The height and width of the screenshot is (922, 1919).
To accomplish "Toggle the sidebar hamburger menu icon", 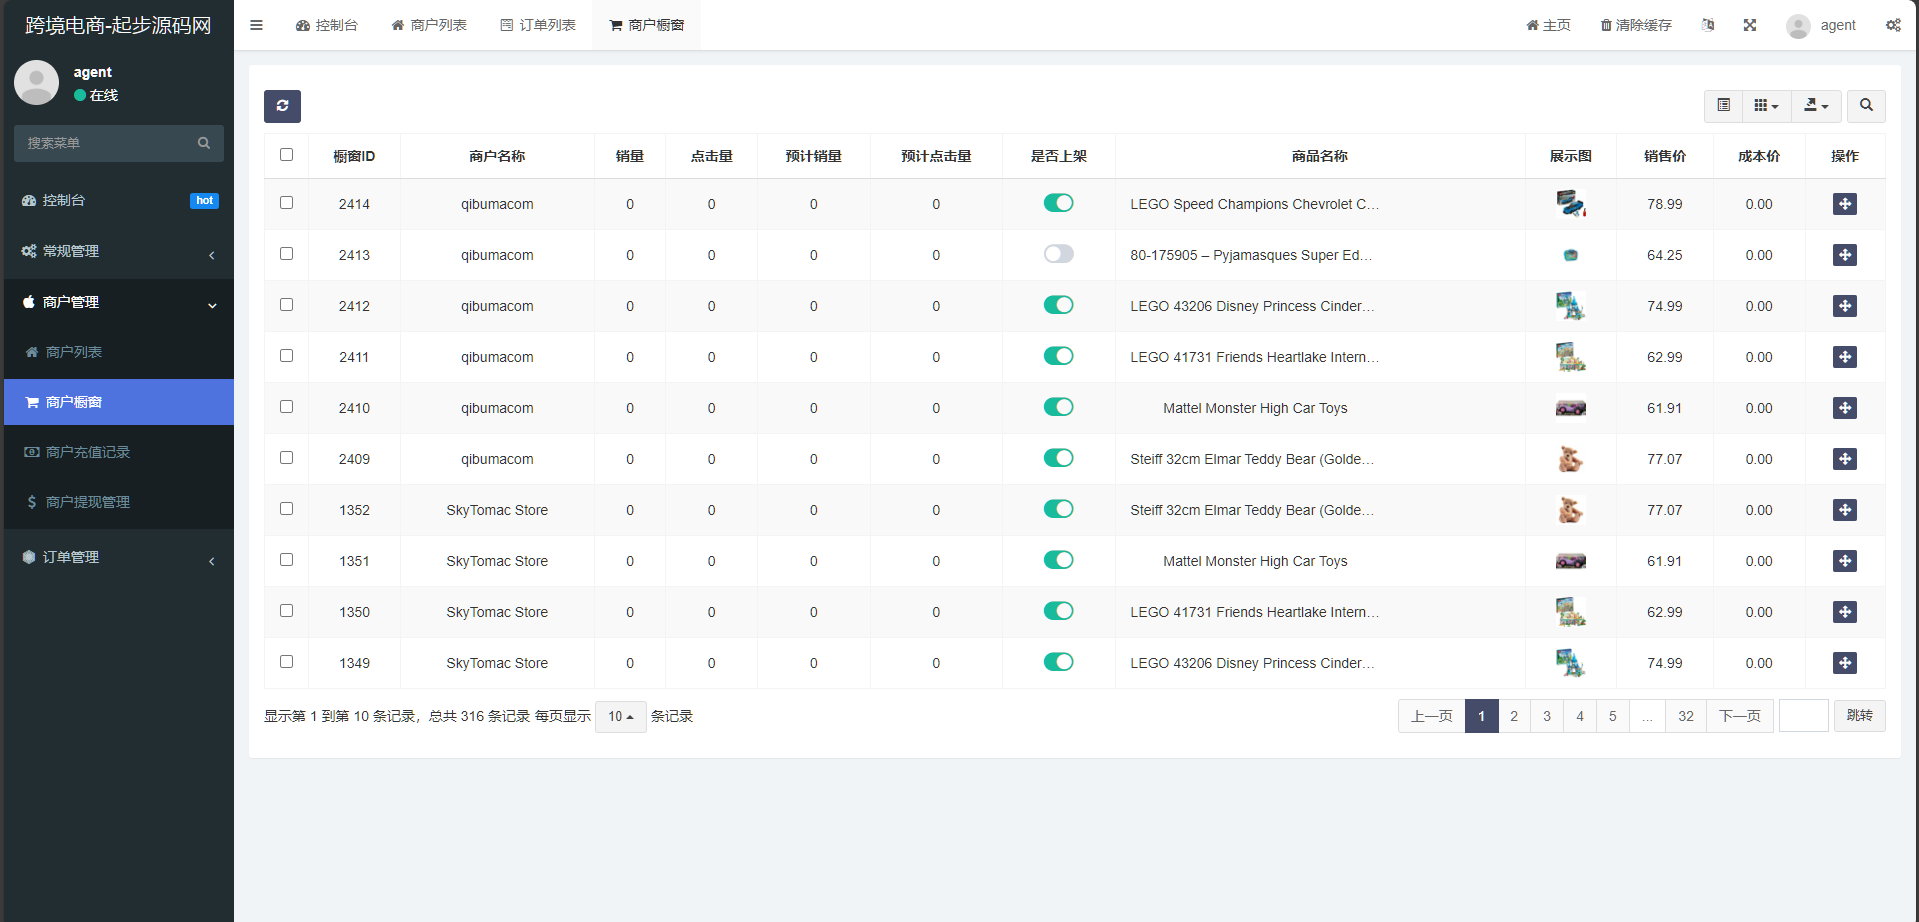I will (256, 25).
